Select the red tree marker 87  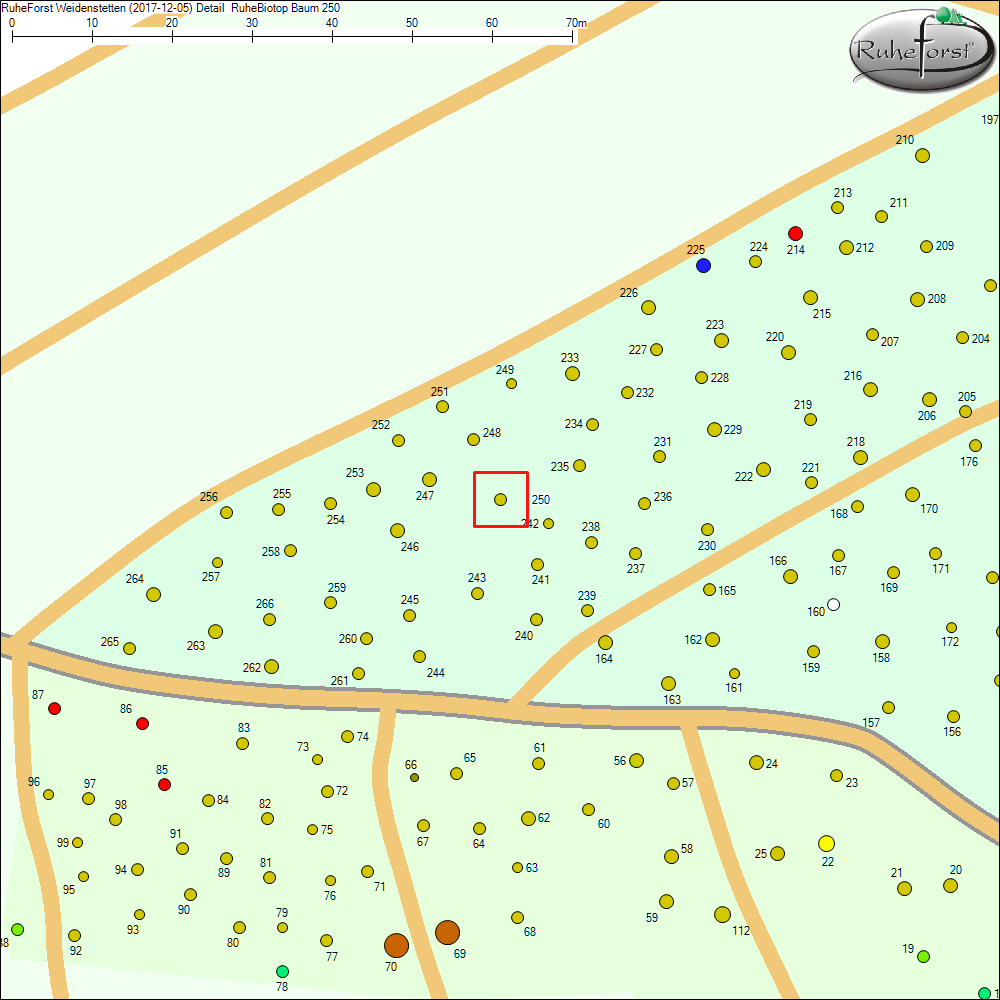click(x=54, y=708)
